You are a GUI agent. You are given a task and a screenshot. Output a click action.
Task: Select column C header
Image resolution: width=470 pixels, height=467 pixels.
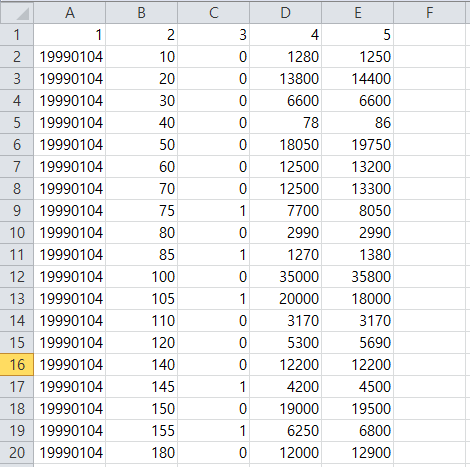[x=214, y=13]
